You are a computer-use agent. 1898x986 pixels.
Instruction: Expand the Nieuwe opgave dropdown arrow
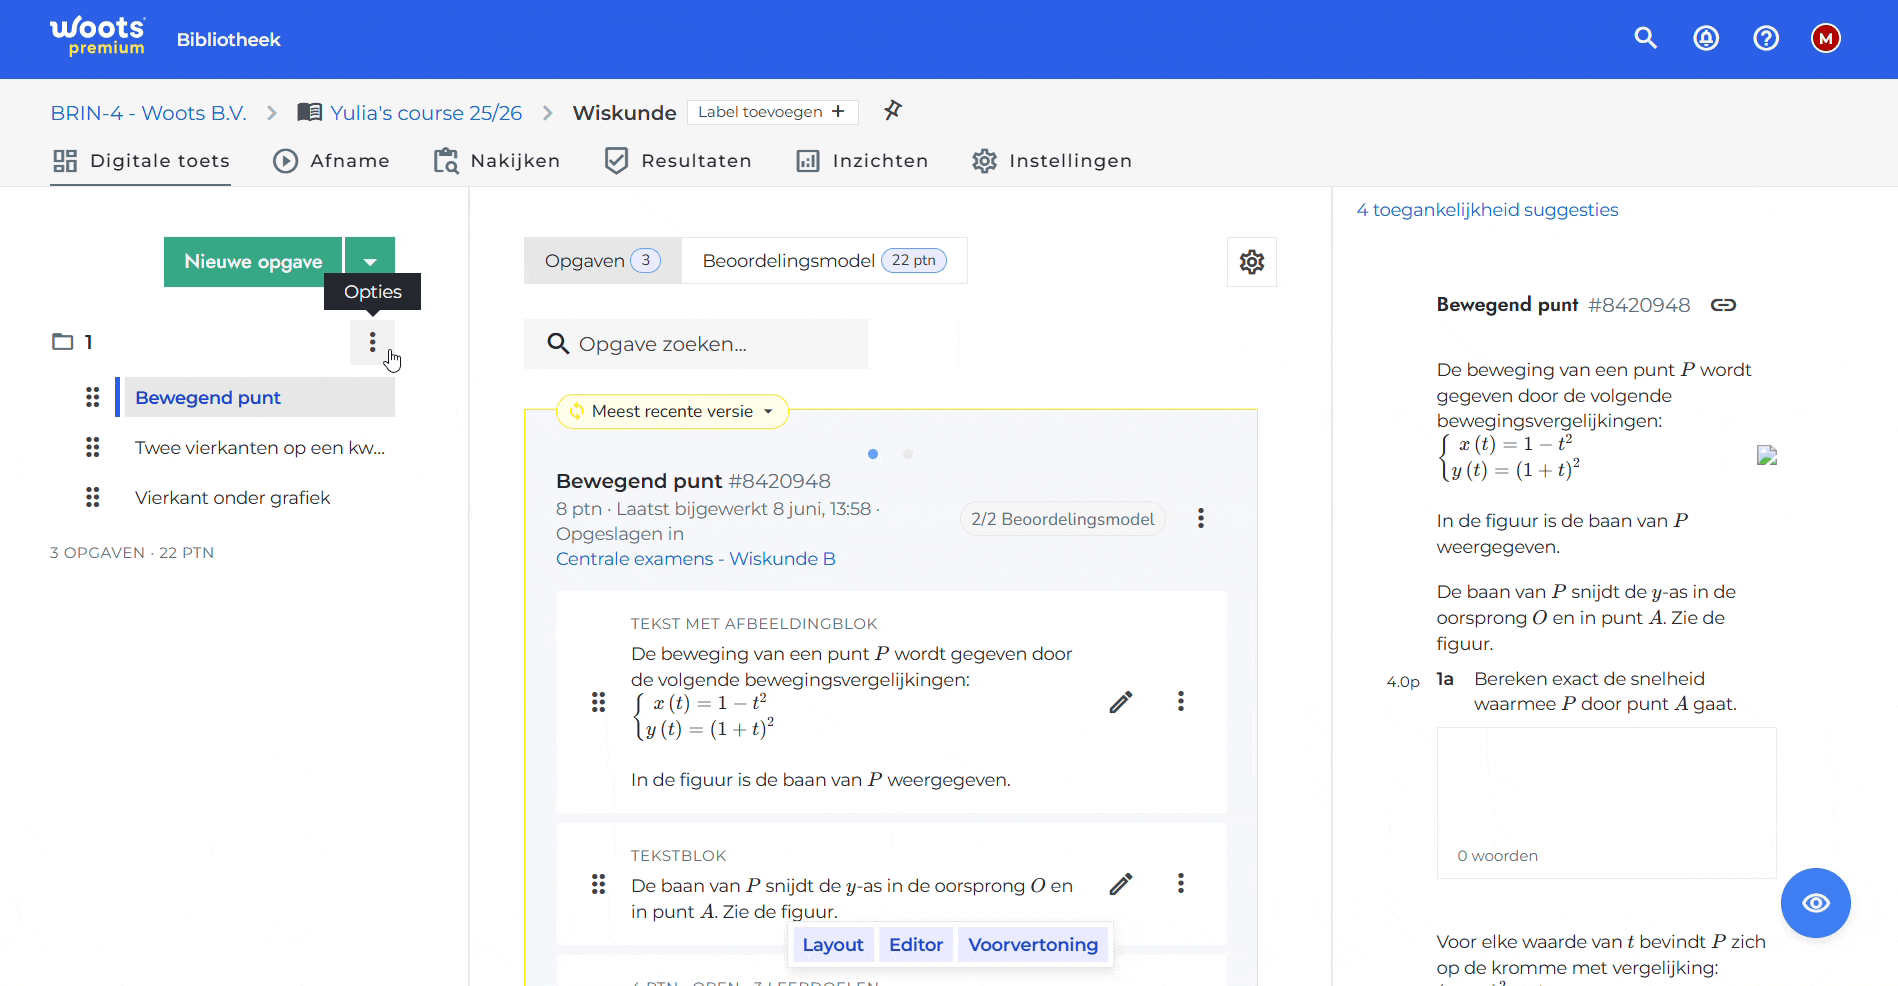pos(370,262)
